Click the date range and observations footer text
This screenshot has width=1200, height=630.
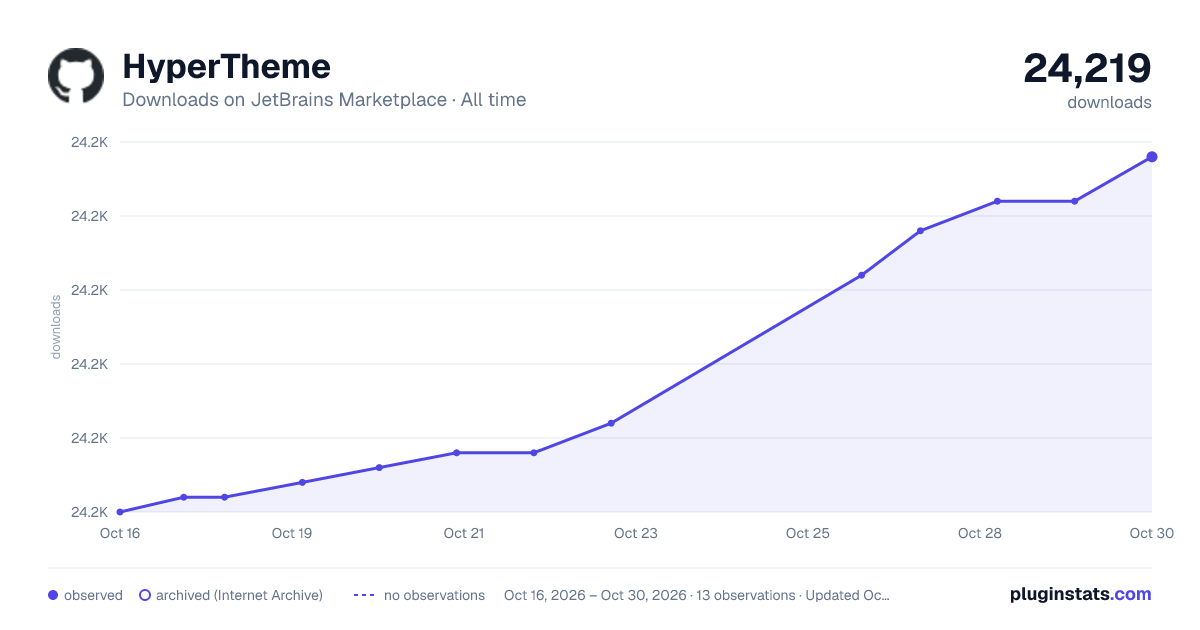697,595
